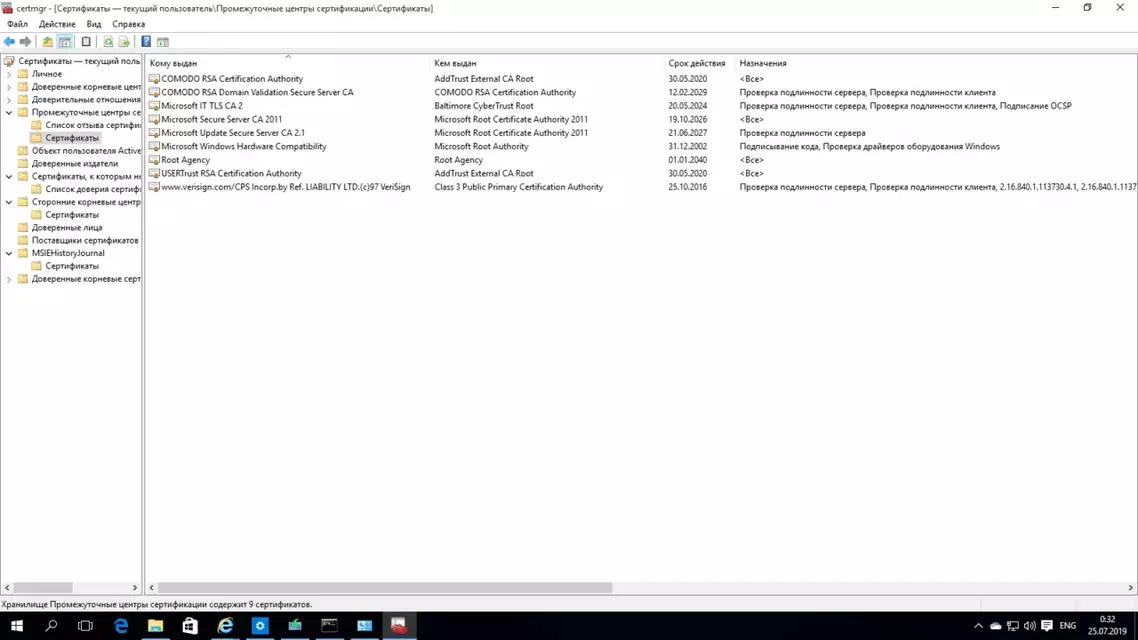This screenshot has height=640, width=1138.
Task: Open File Explorer from taskbar
Action: tap(155, 625)
